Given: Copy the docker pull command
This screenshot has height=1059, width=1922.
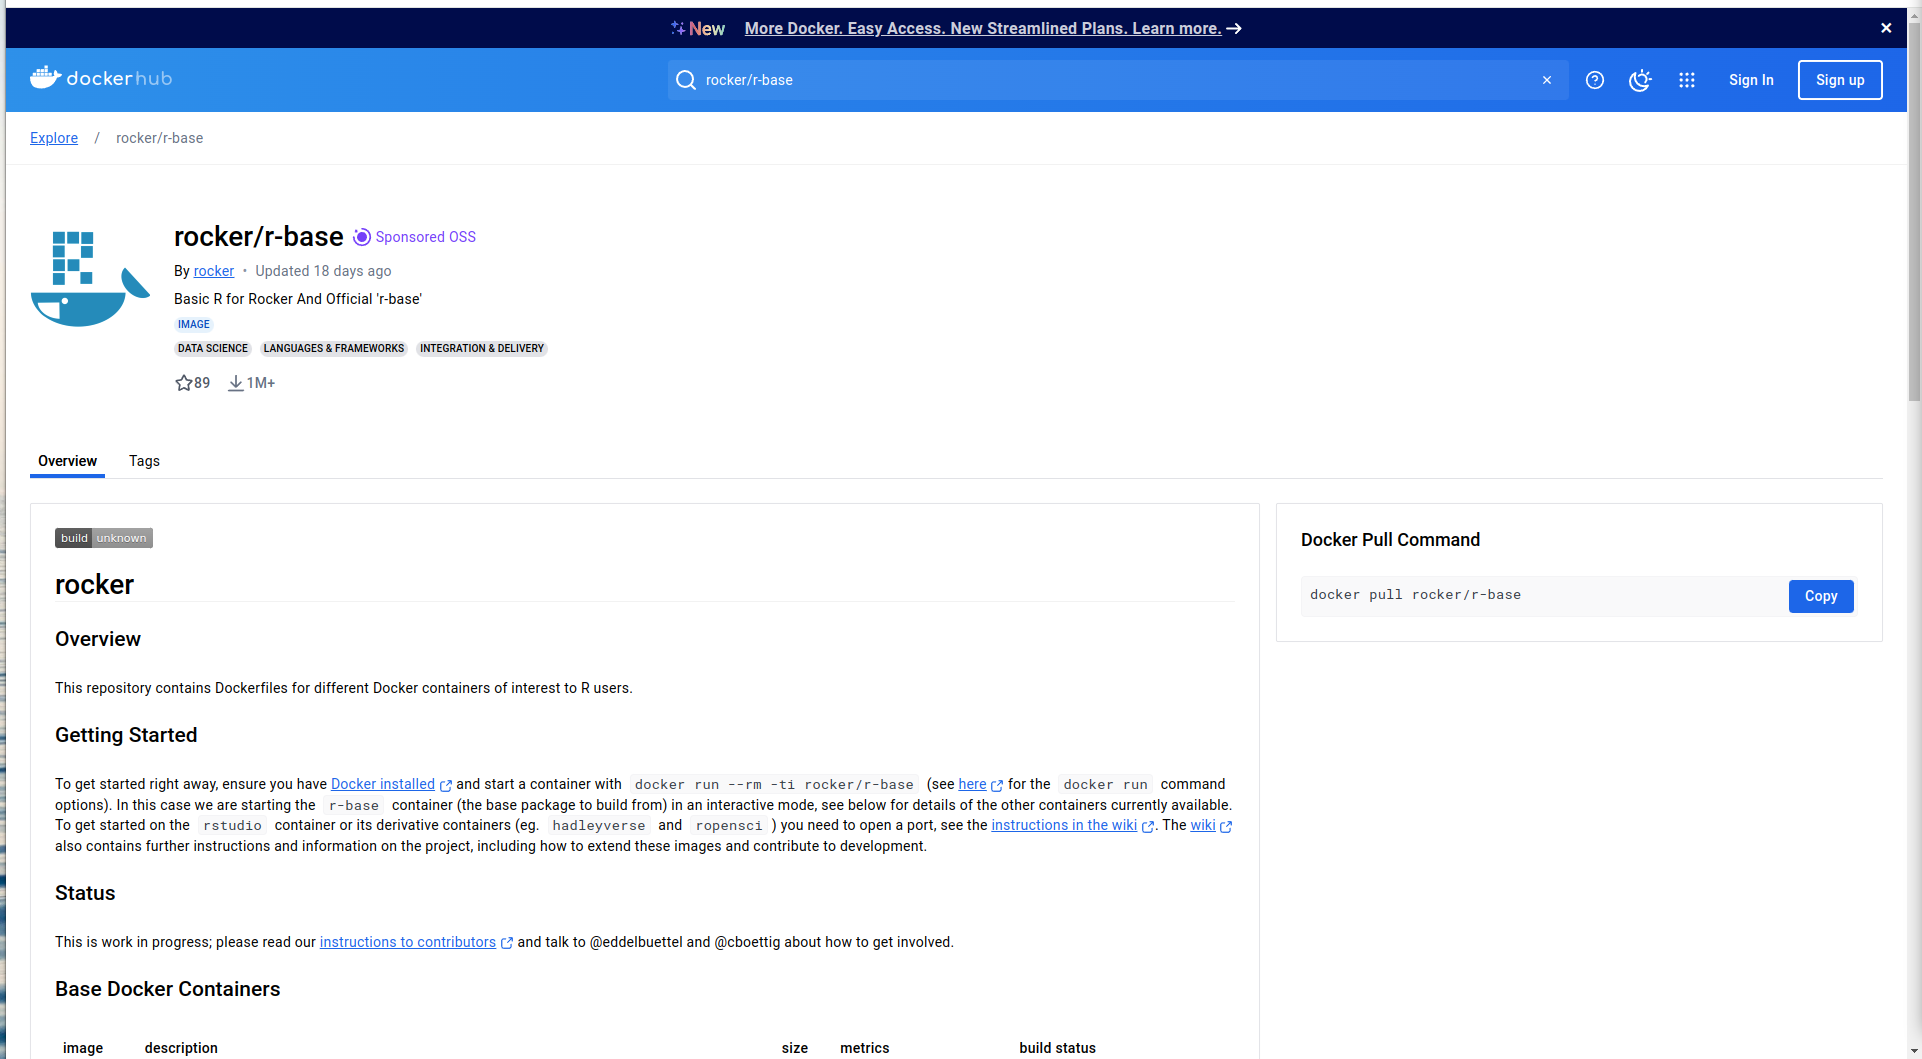Looking at the screenshot, I should [1820, 596].
